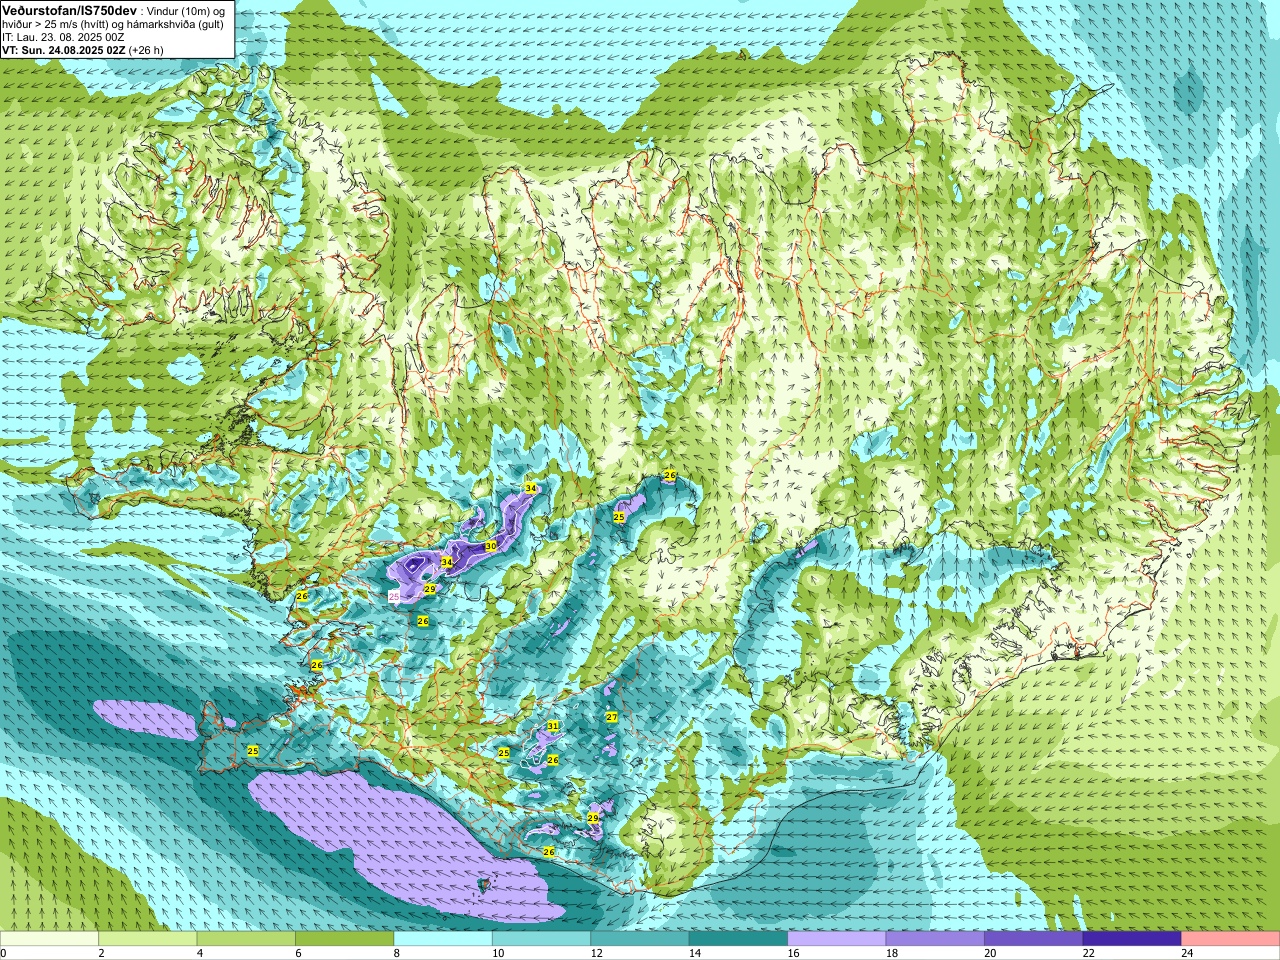The height and width of the screenshot is (960, 1280).
Task: Click the white 25 gust label
Action: [x=394, y=596]
